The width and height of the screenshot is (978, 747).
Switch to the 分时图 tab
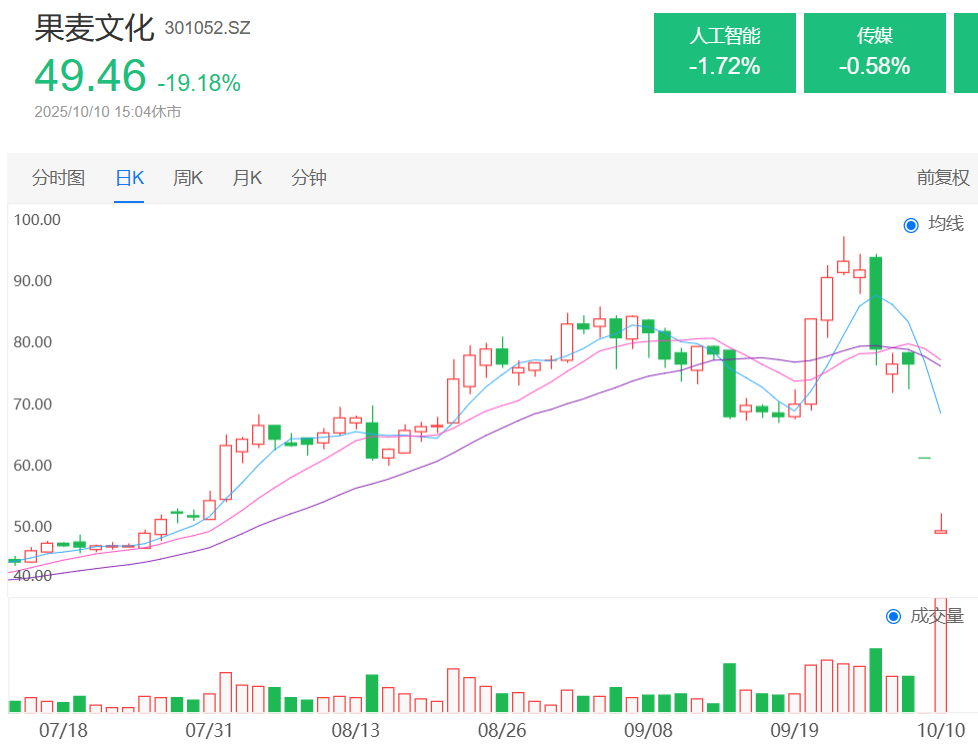(x=58, y=178)
